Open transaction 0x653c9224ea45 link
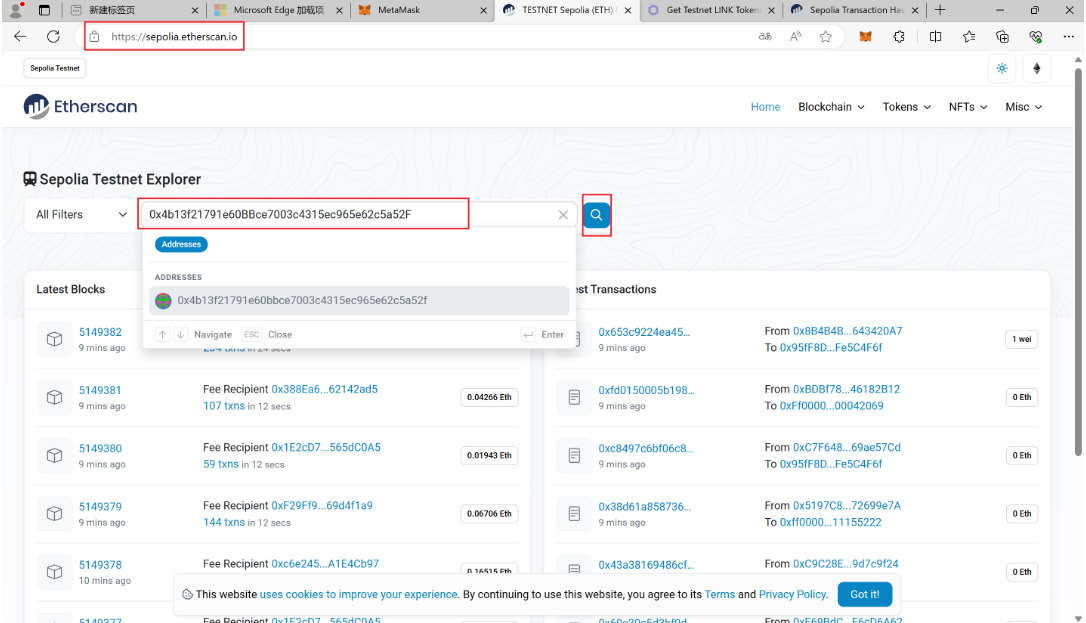 644,332
